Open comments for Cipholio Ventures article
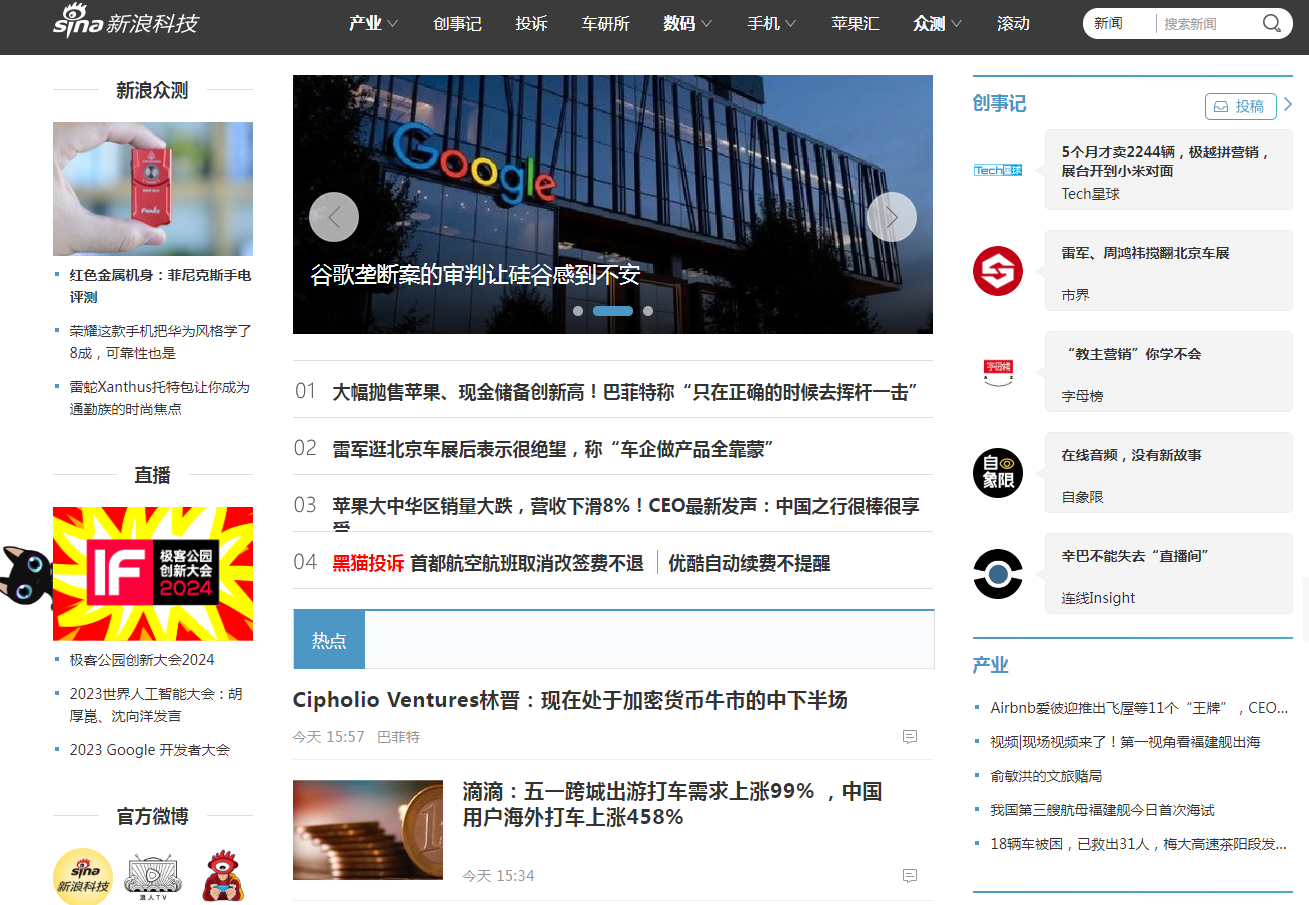 coord(910,737)
